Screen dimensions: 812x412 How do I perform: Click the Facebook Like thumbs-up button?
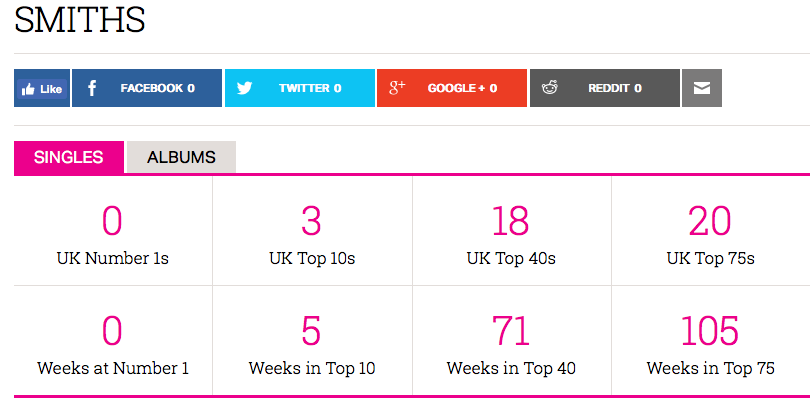(x=41, y=88)
